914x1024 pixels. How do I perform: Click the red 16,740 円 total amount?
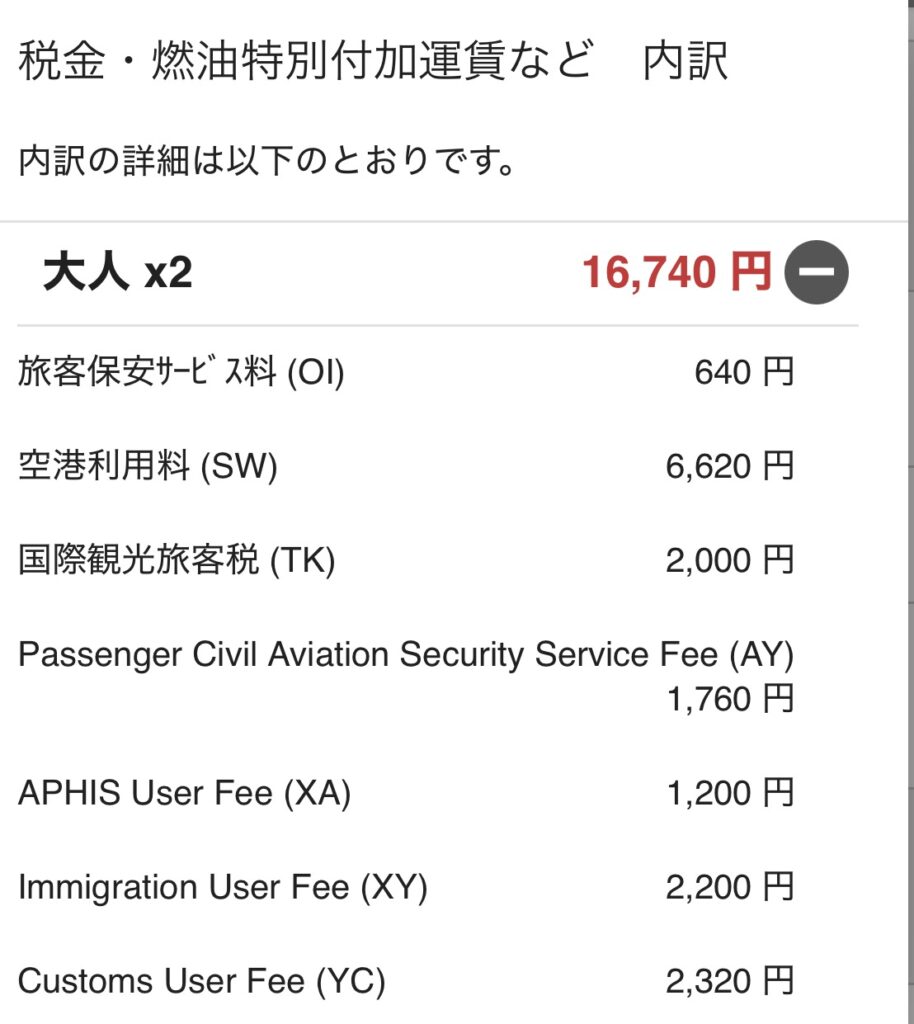677,273
